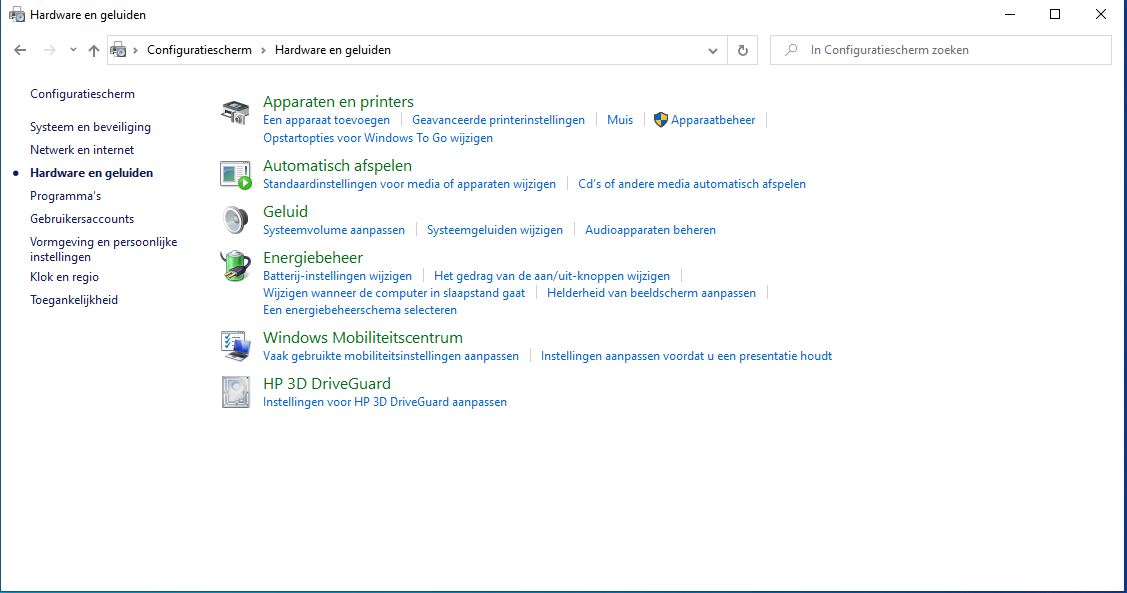Select Hardware en geluiden breadcrumb
This screenshot has height=593, width=1127.
tap(333, 50)
